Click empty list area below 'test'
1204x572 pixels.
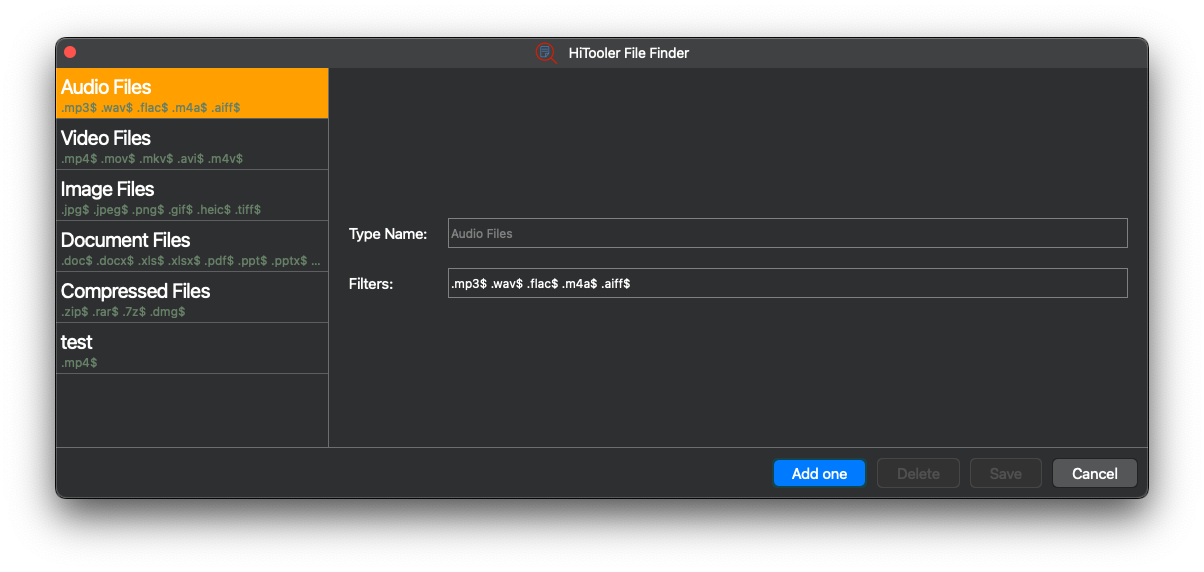tap(192, 410)
